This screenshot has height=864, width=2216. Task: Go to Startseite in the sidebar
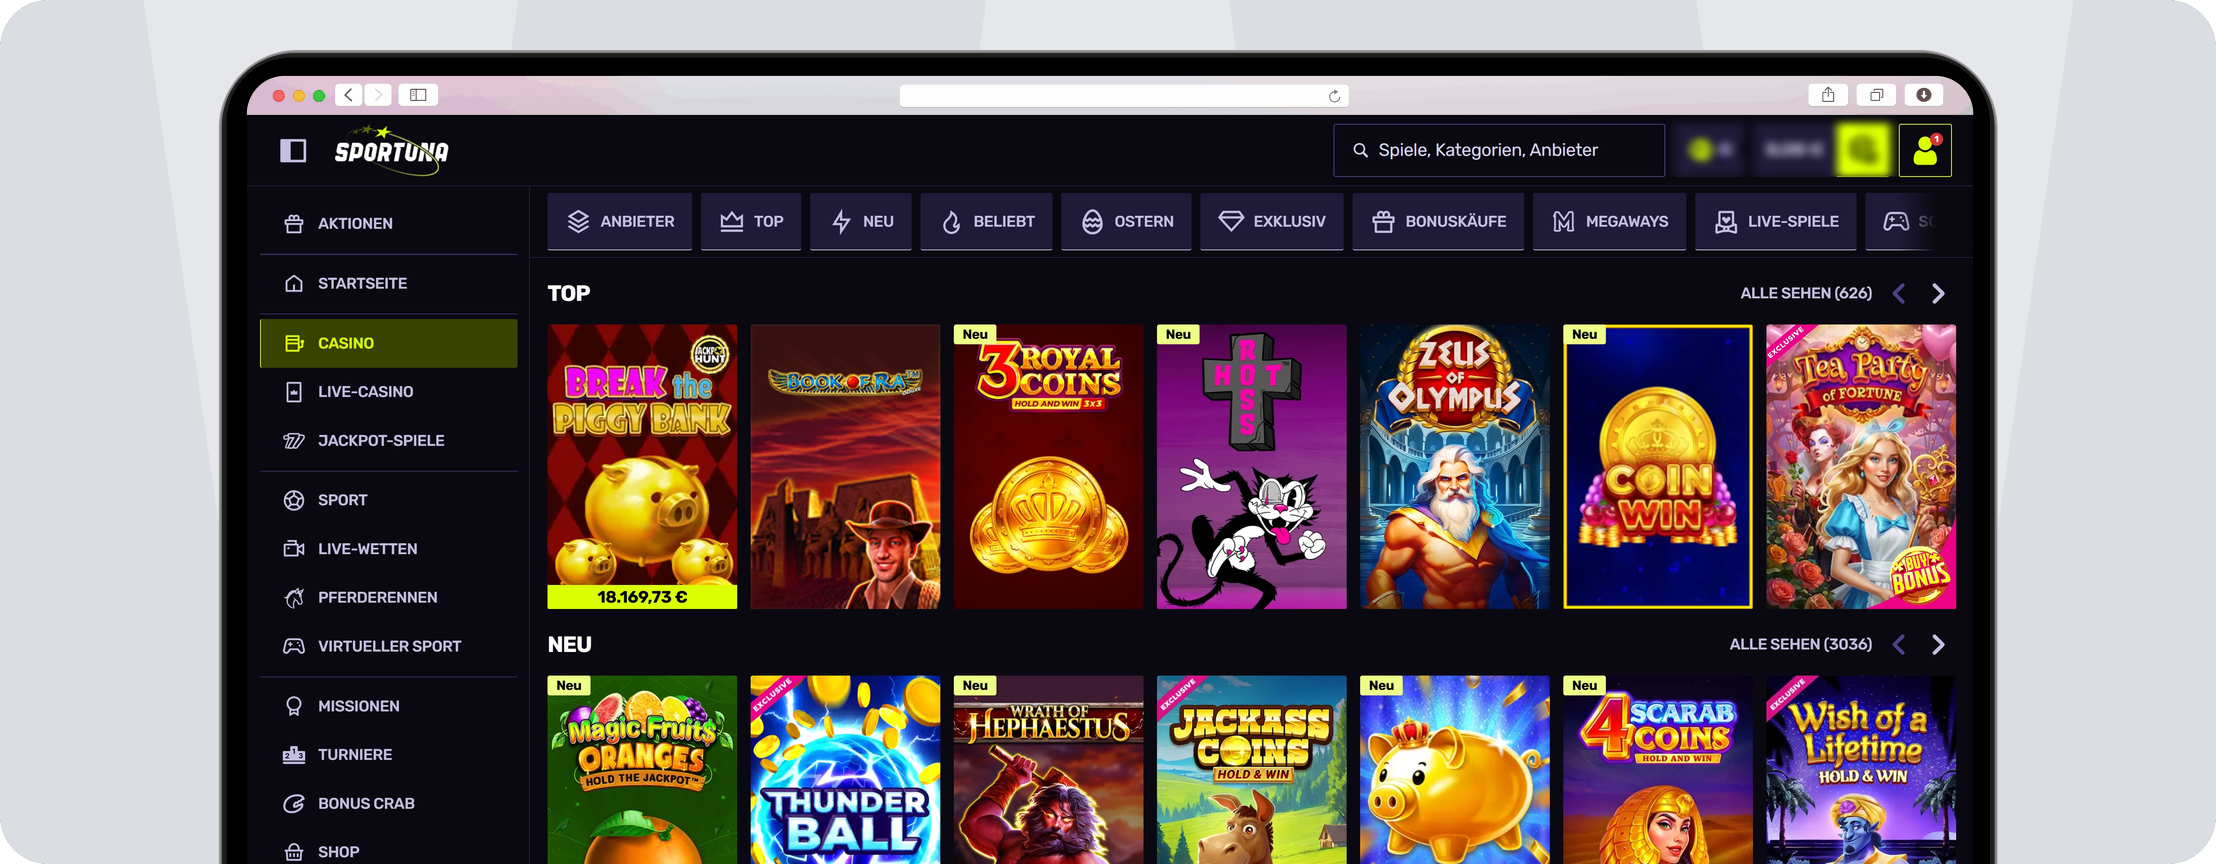tap(389, 283)
